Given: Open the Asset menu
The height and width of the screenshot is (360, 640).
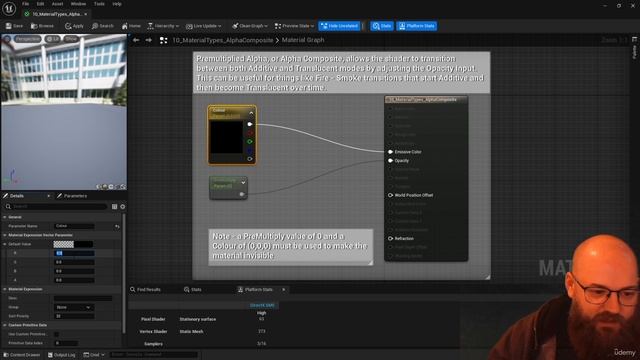Looking at the screenshot, I should [x=57, y=4].
